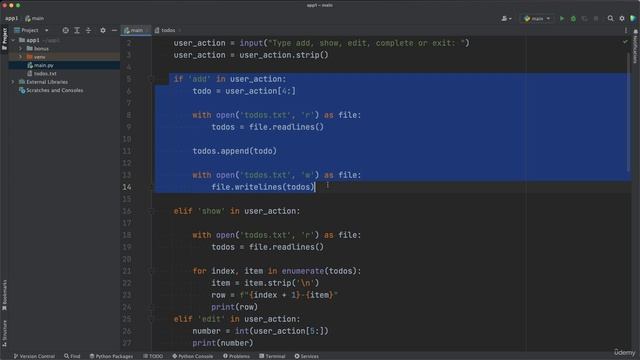The height and width of the screenshot is (360, 640).
Task: Click Expand All icon in Project panel
Action: [77, 30]
